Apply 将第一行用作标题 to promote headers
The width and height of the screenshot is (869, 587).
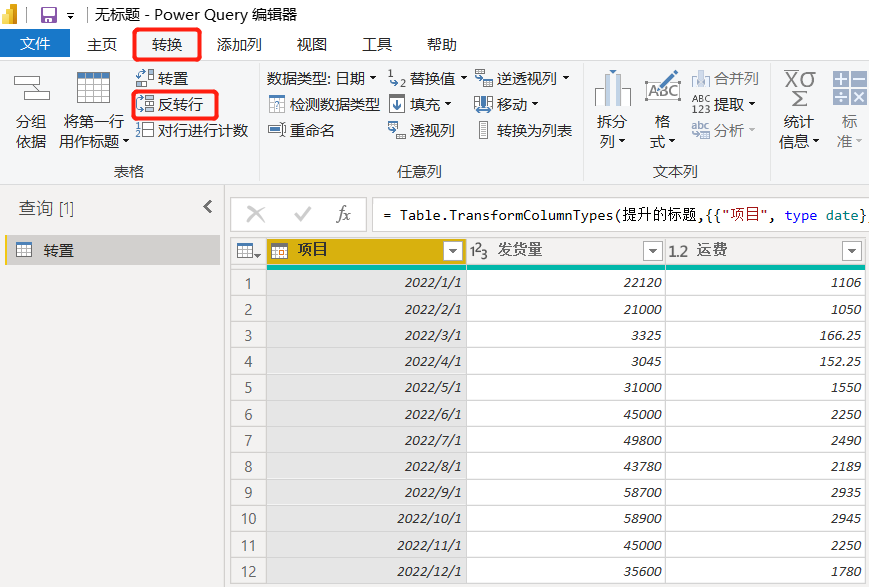(x=92, y=110)
